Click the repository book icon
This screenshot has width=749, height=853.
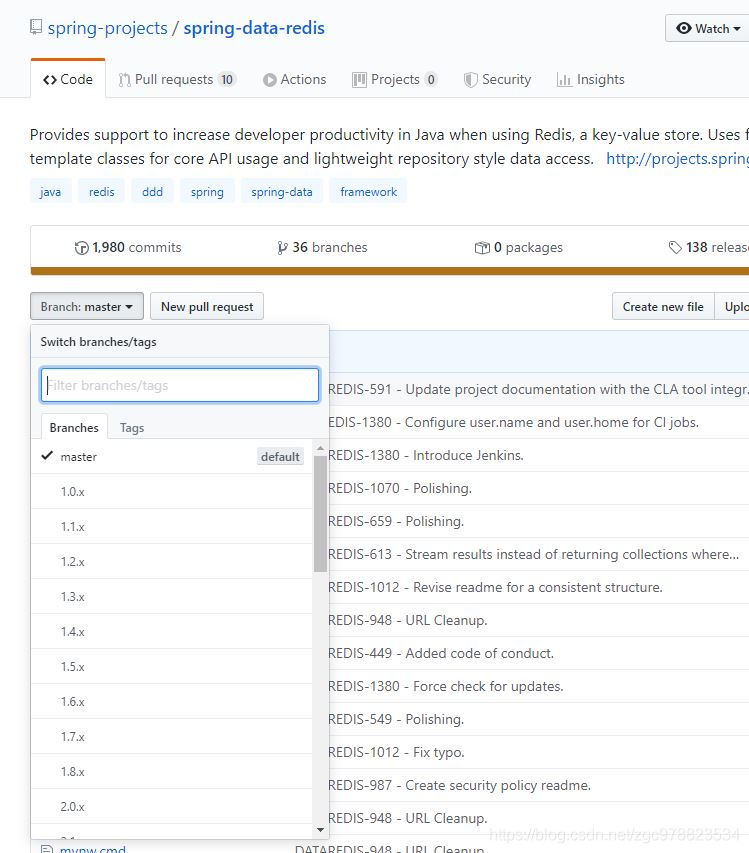click(36, 28)
